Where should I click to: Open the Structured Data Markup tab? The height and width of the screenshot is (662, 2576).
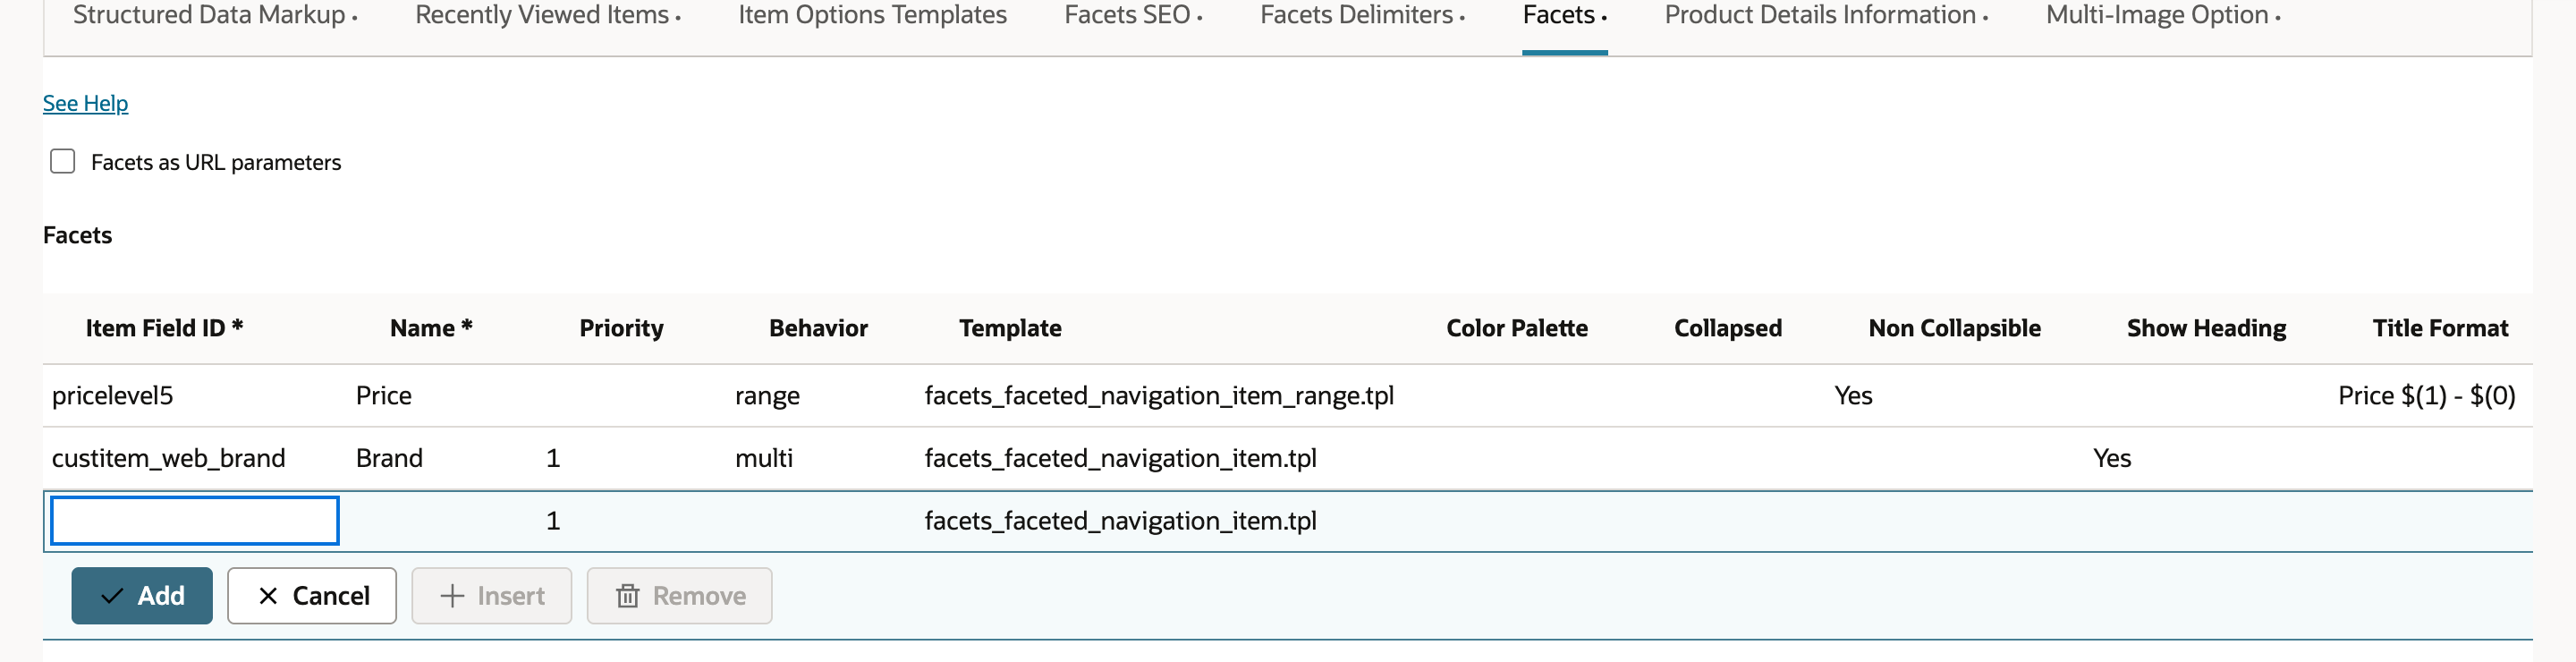tap(214, 15)
